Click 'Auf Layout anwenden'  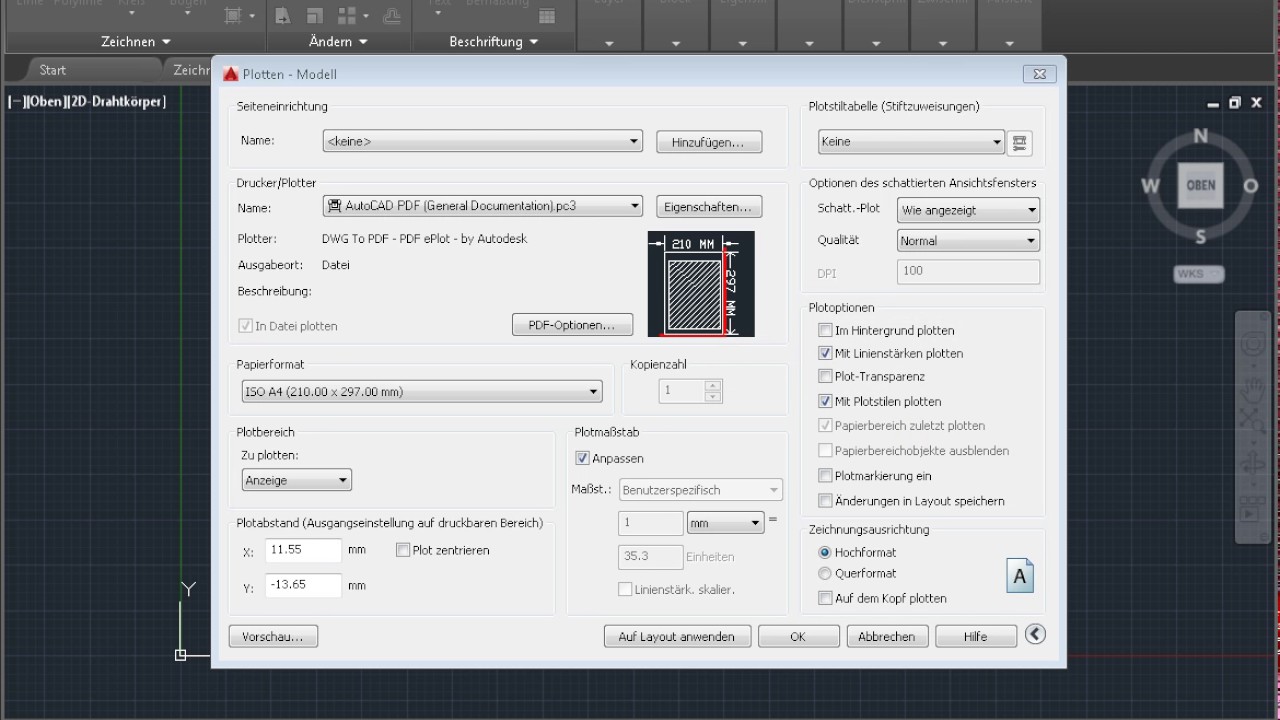tap(676, 636)
